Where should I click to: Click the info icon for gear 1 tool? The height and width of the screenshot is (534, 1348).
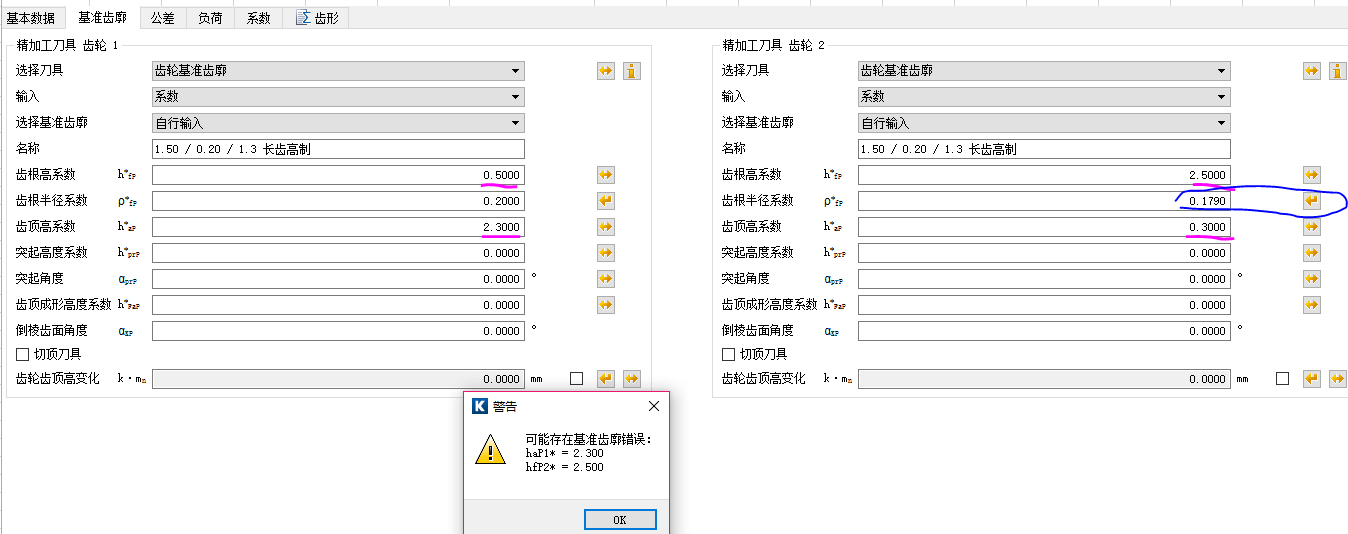coord(632,71)
